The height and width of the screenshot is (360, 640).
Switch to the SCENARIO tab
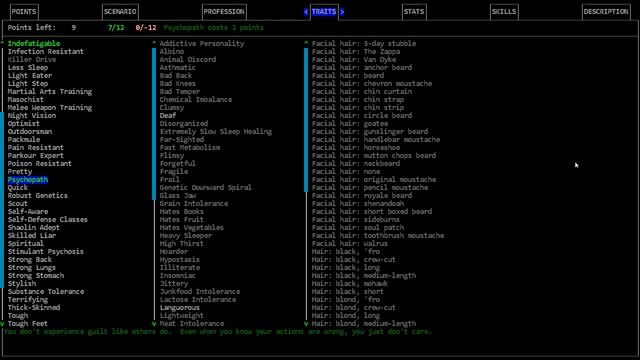pos(120,11)
